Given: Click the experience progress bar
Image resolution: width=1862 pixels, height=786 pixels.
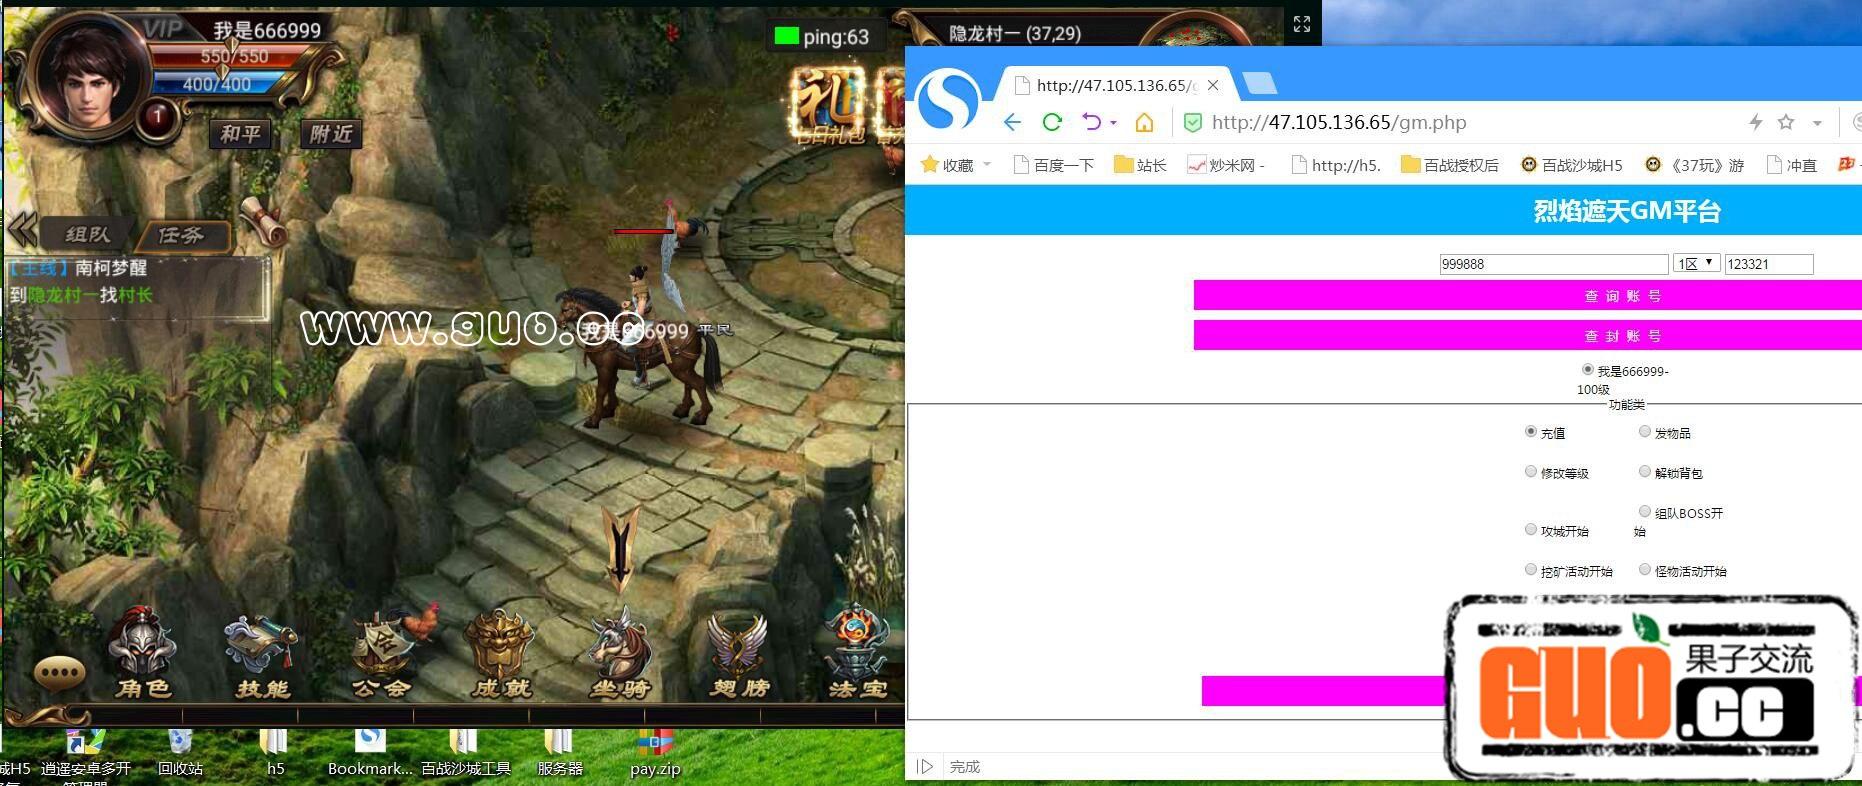Looking at the screenshot, I should pos(452,716).
